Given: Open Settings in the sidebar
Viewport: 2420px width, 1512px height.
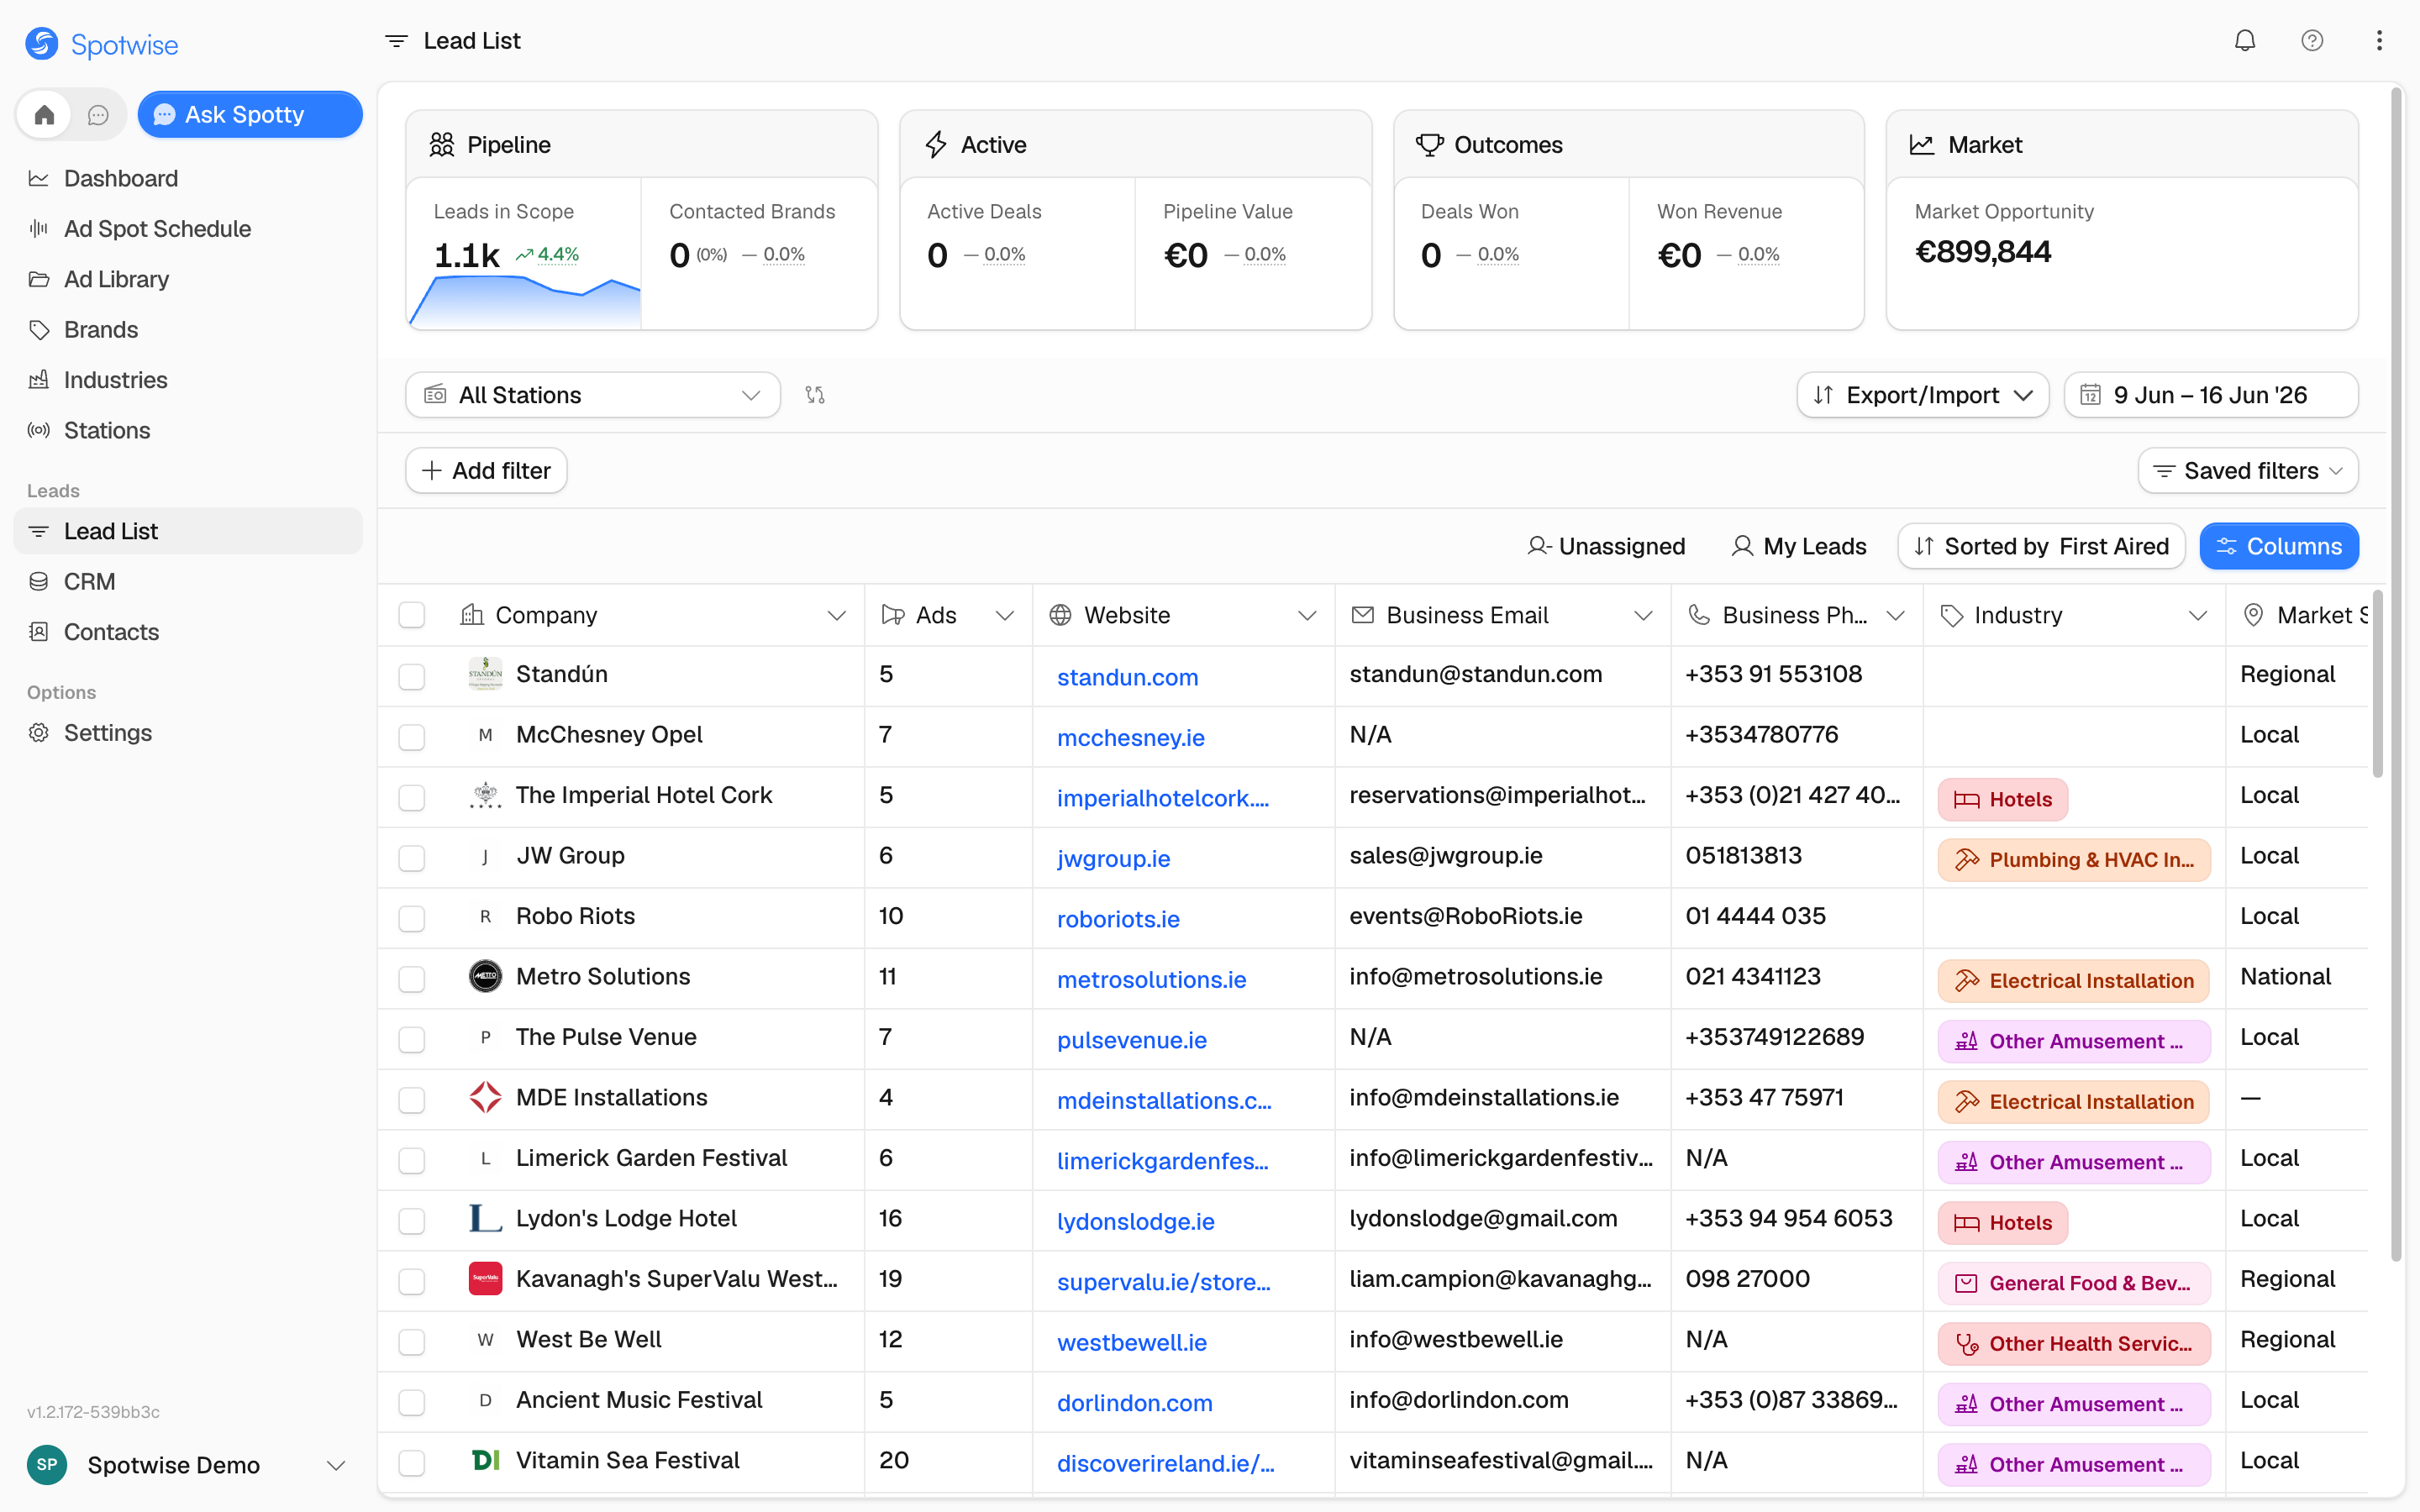Looking at the screenshot, I should 188,733.
